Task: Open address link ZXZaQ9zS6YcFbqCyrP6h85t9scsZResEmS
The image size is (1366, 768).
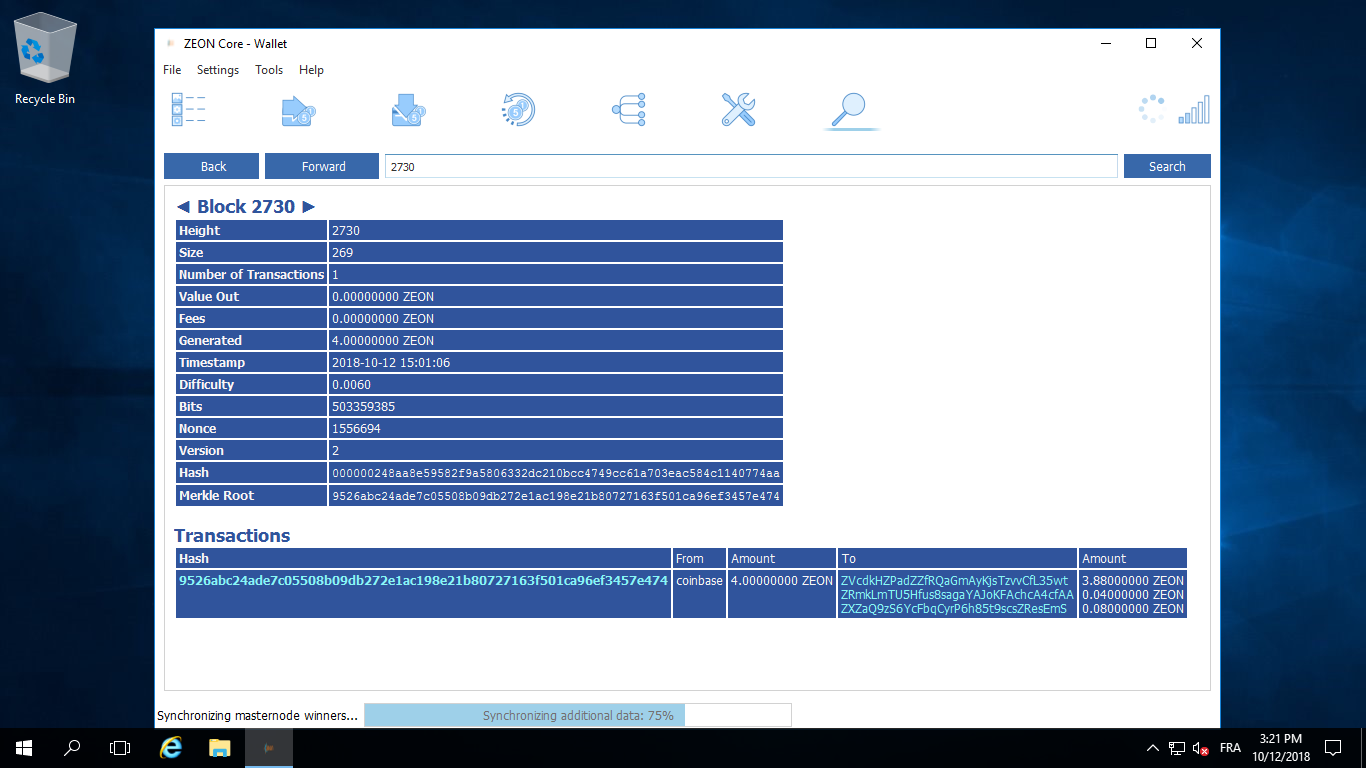Action: click(954, 608)
